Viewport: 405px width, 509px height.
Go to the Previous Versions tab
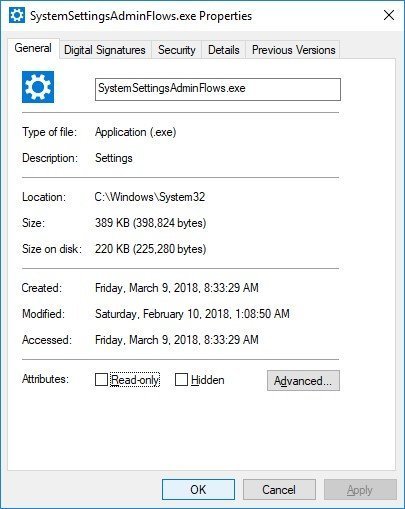[x=293, y=50]
